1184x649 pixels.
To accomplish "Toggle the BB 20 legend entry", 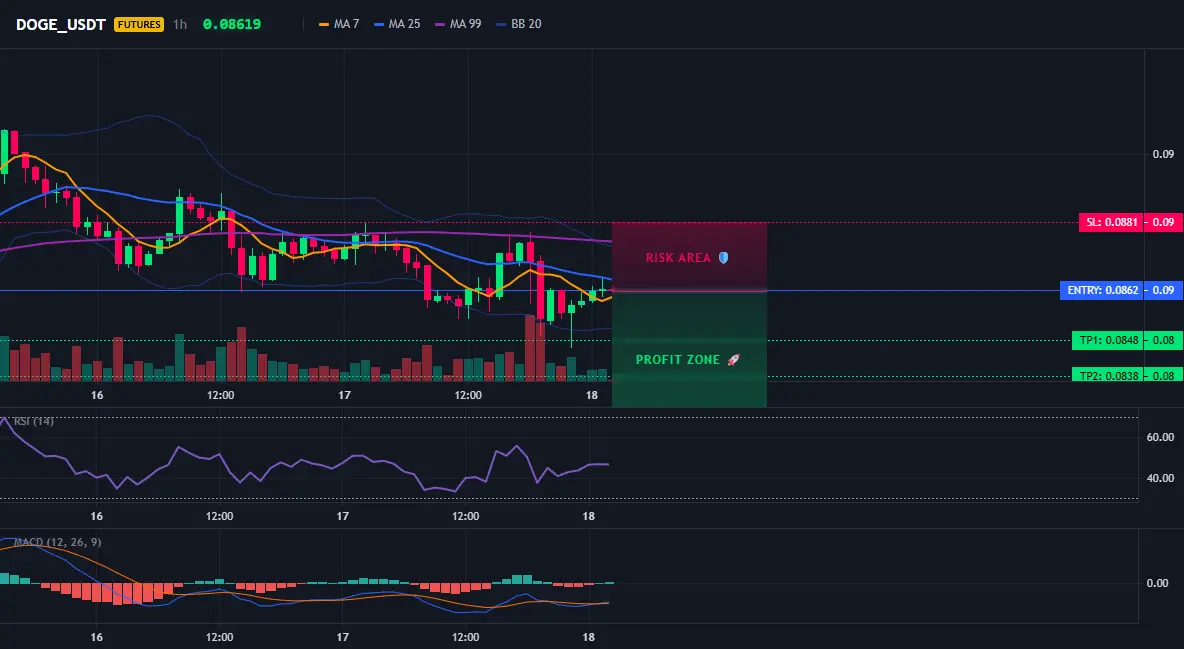I will point(519,24).
